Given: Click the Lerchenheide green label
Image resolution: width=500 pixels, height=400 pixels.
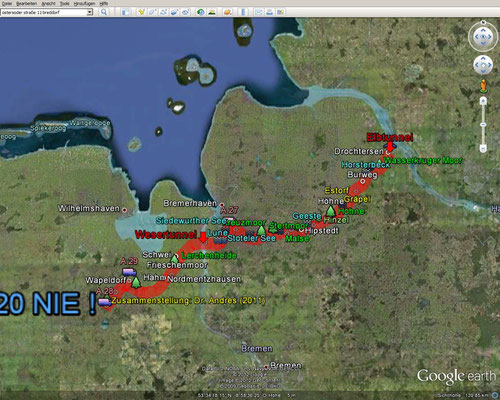Looking at the screenshot, I should (209, 256).
